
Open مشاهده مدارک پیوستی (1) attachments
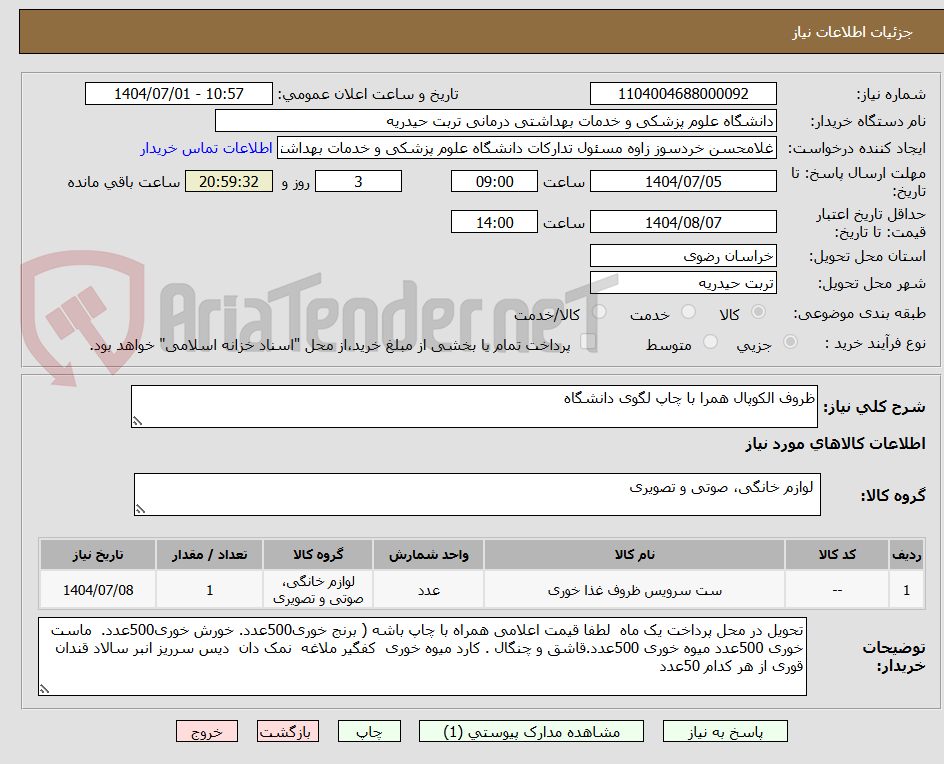531,731
